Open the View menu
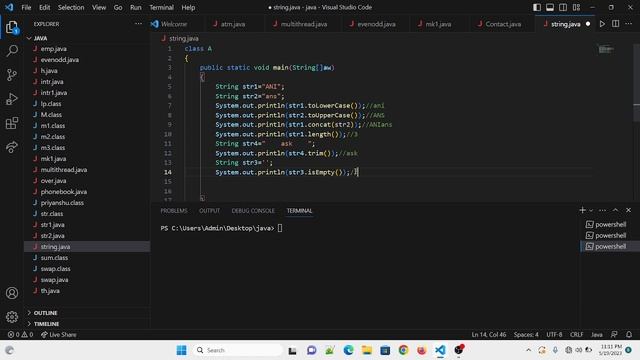640x360 pixels. [x=99, y=7]
